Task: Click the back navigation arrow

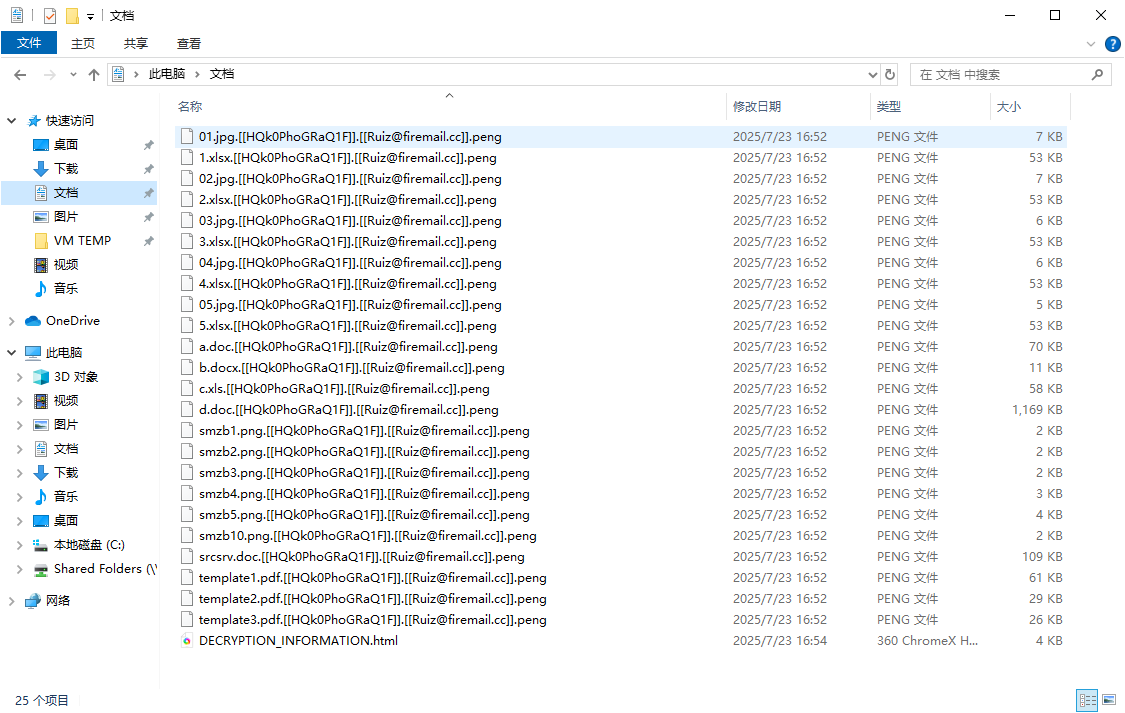Action: point(20,75)
